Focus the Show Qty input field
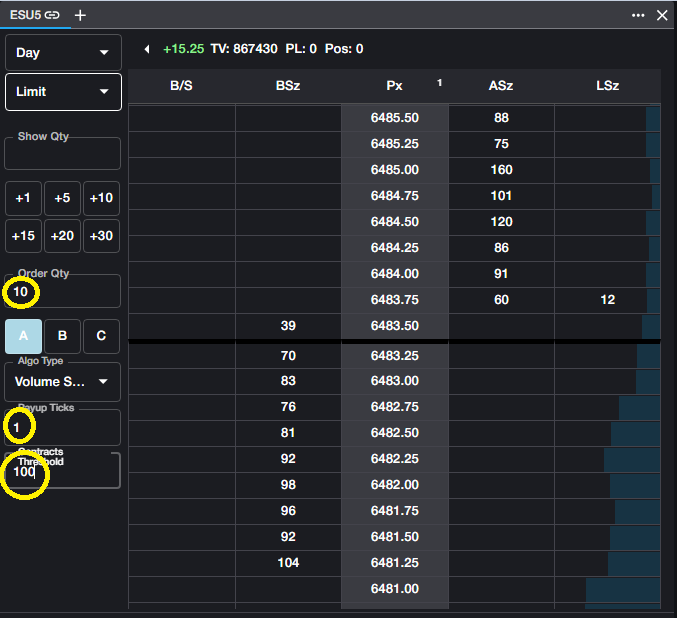 (x=63, y=155)
